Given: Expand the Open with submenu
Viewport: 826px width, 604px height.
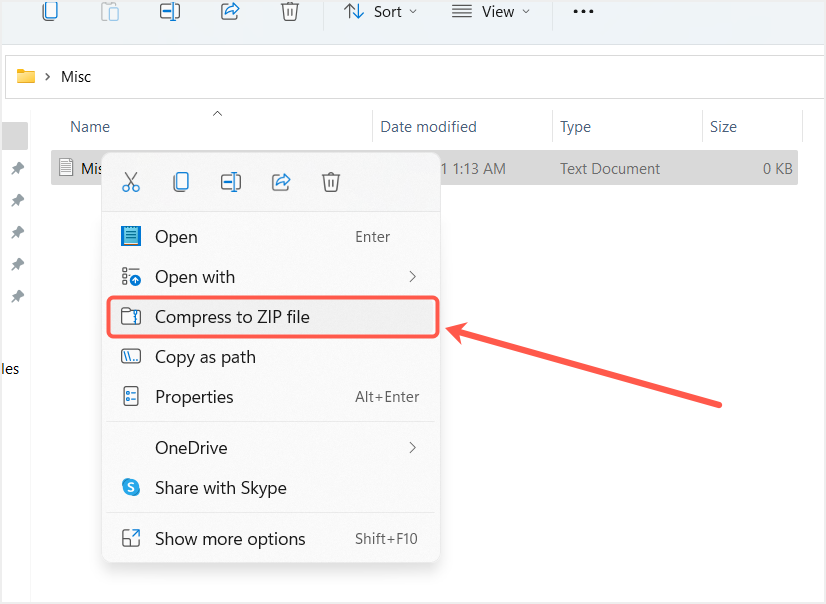Looking at the screenshot, I should click(x=271, y=277).
